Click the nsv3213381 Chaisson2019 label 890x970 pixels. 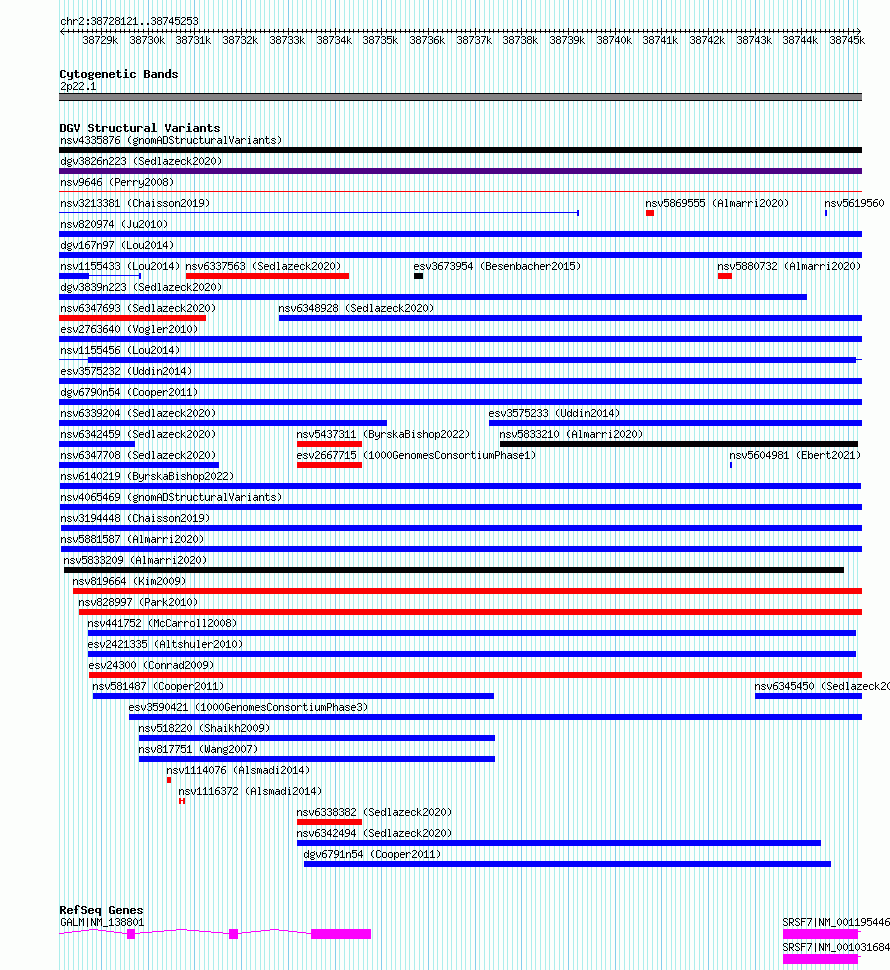(x=135, y=204)
